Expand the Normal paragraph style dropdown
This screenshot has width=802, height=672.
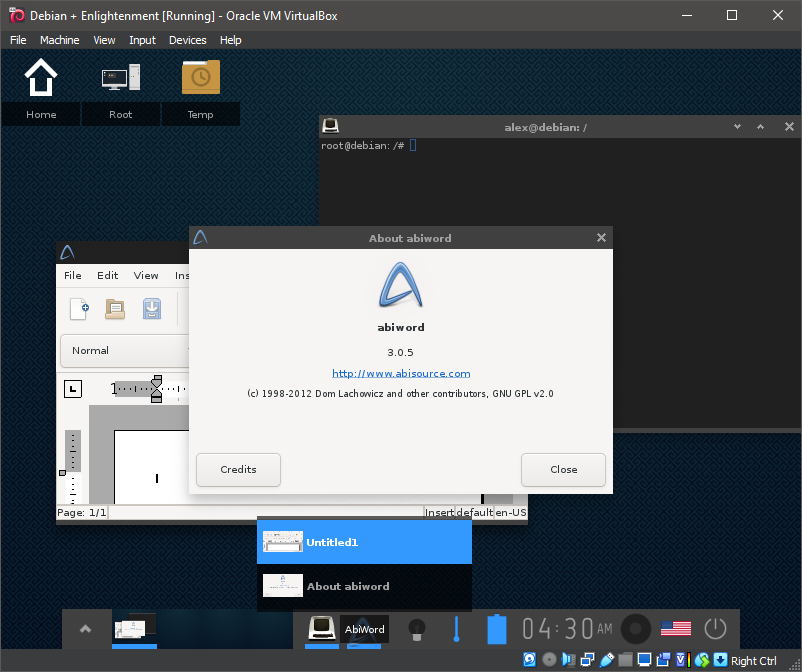point(125,351)
